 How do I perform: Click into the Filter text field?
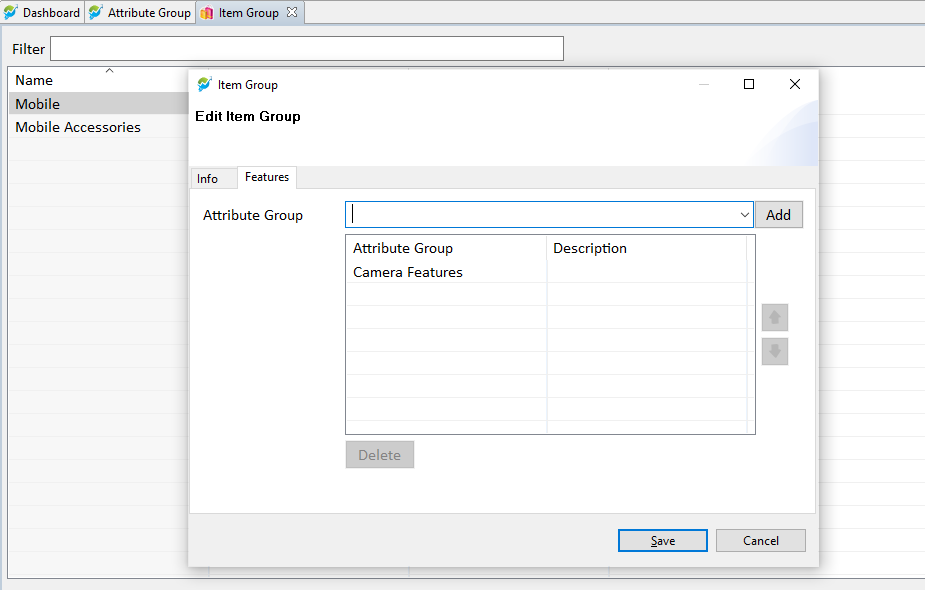(307, 48)
